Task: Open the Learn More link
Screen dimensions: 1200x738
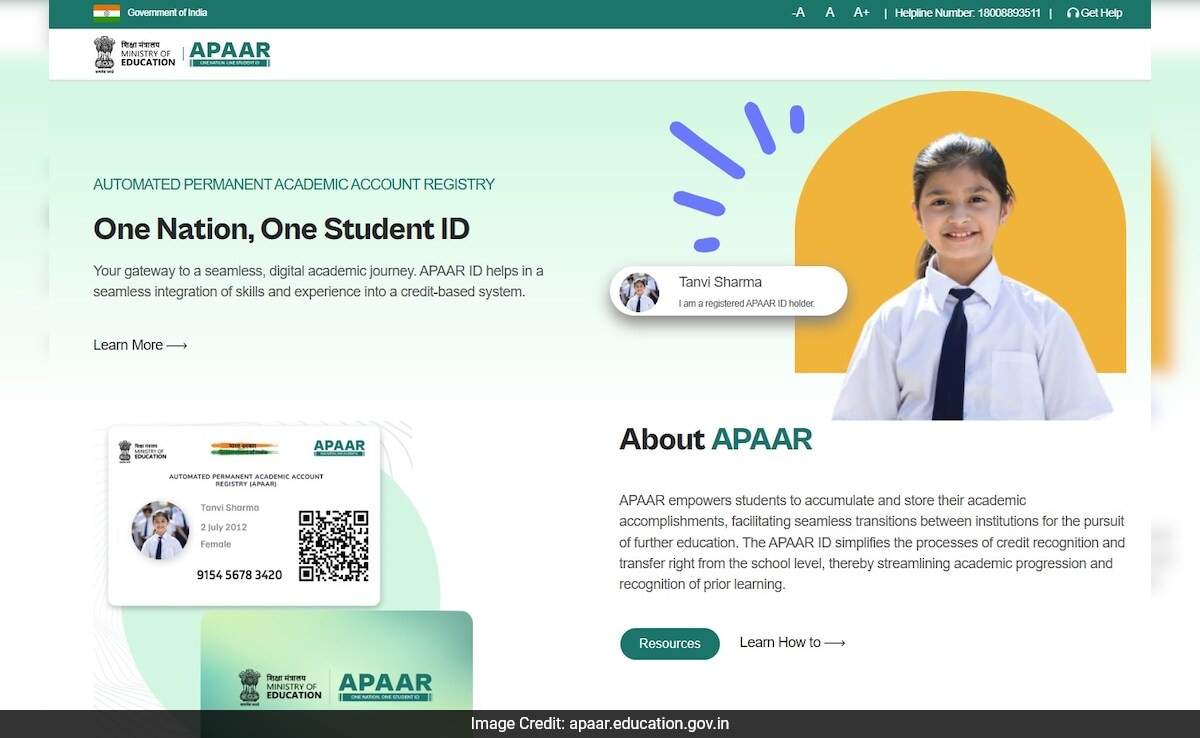Action: pyautogui.click(x=141, y=344)
